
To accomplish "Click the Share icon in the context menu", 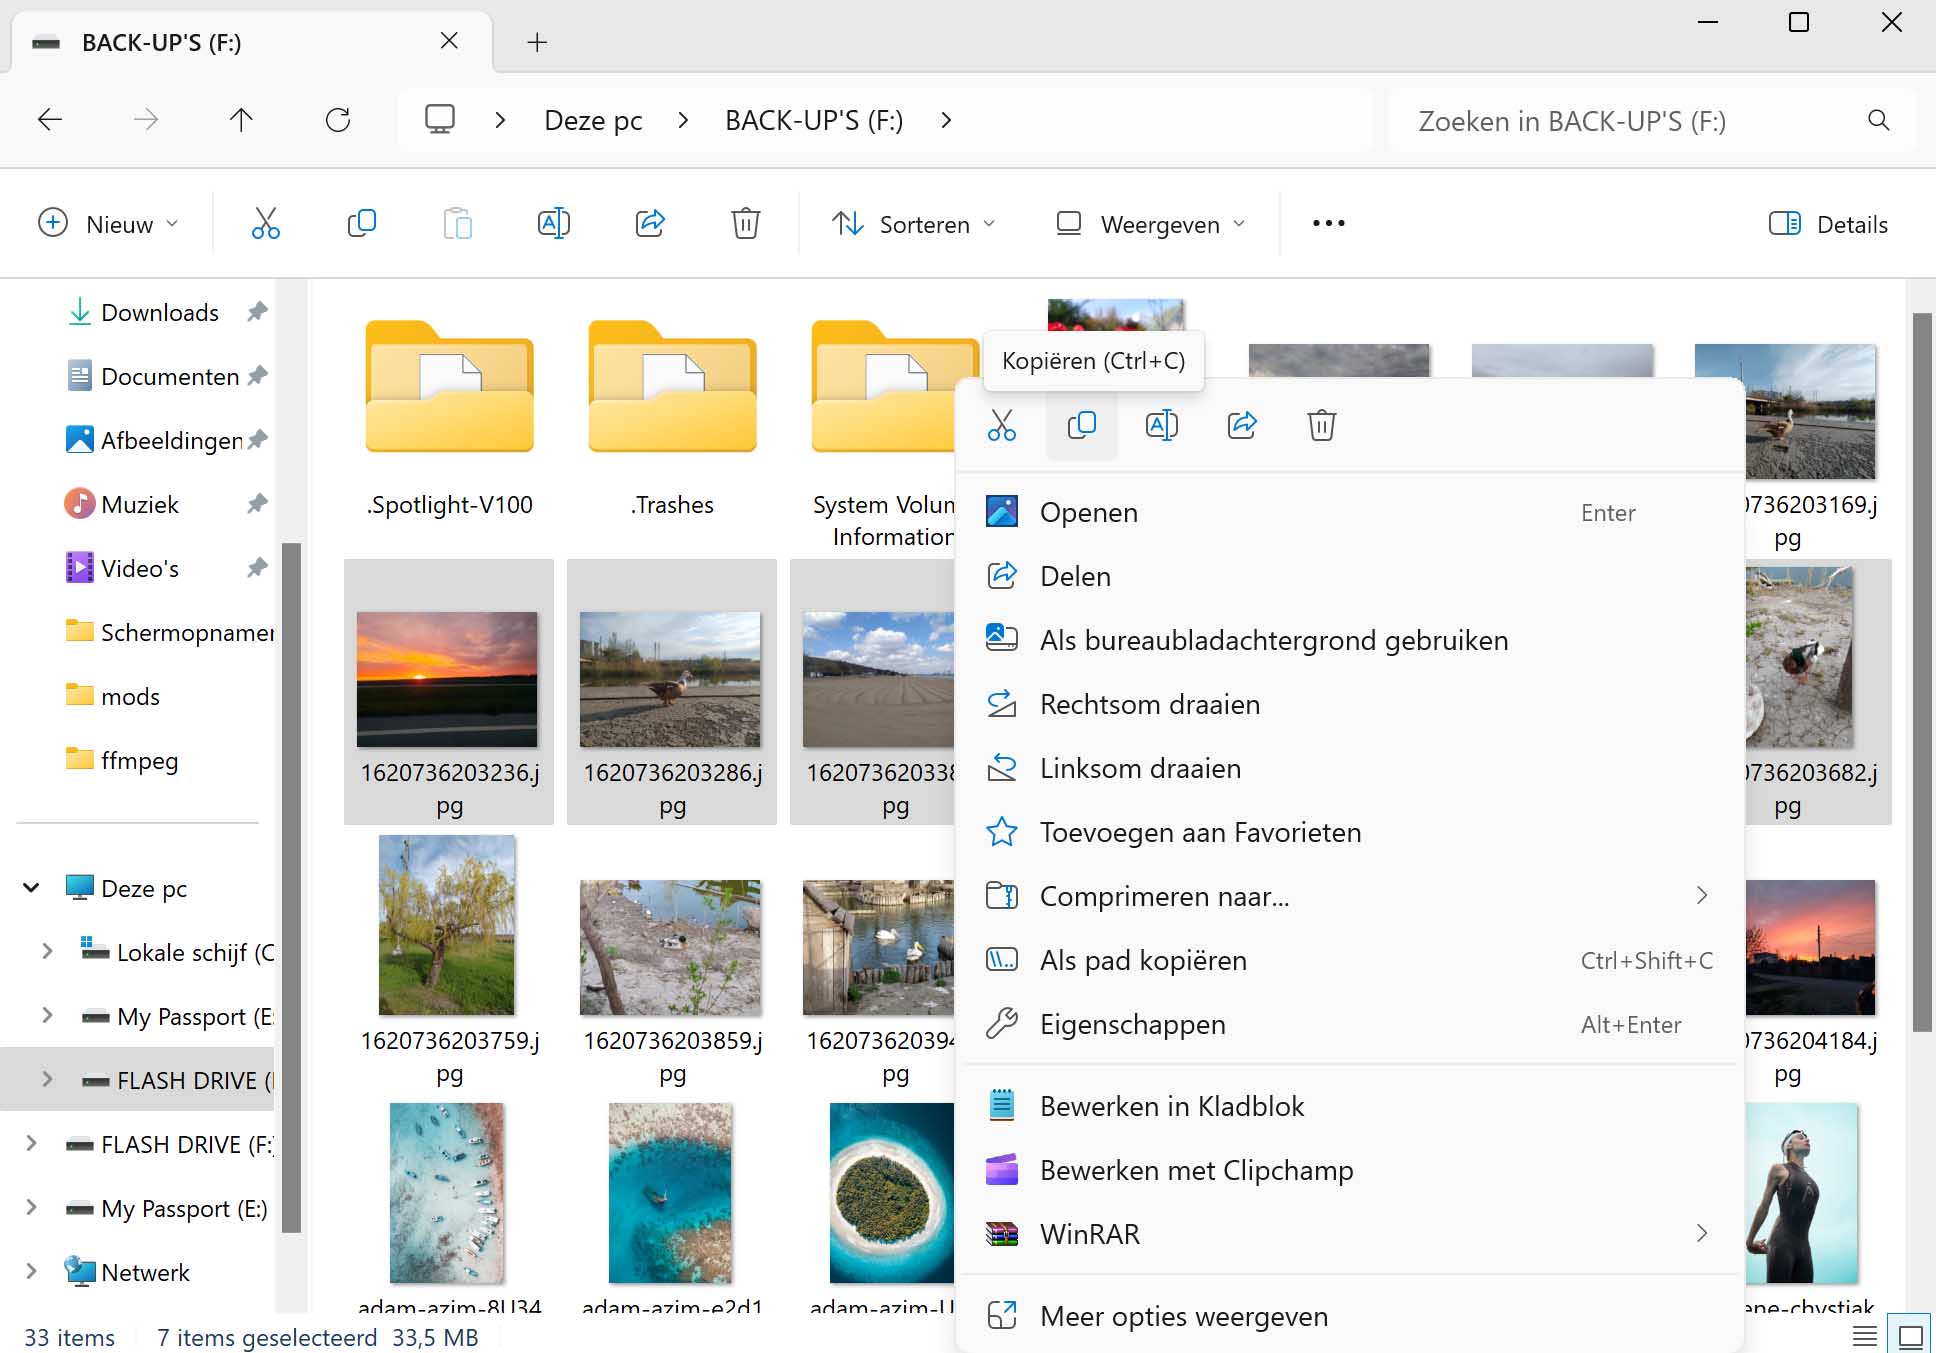I will (1242, 425).
